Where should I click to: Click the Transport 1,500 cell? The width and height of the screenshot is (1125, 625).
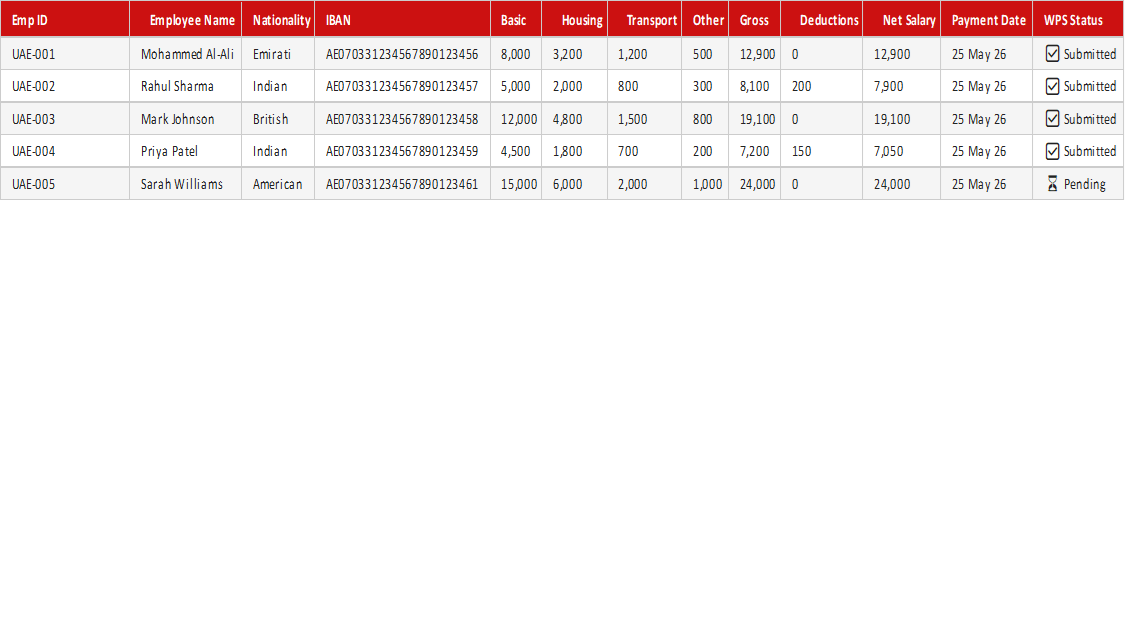point(645,118)
